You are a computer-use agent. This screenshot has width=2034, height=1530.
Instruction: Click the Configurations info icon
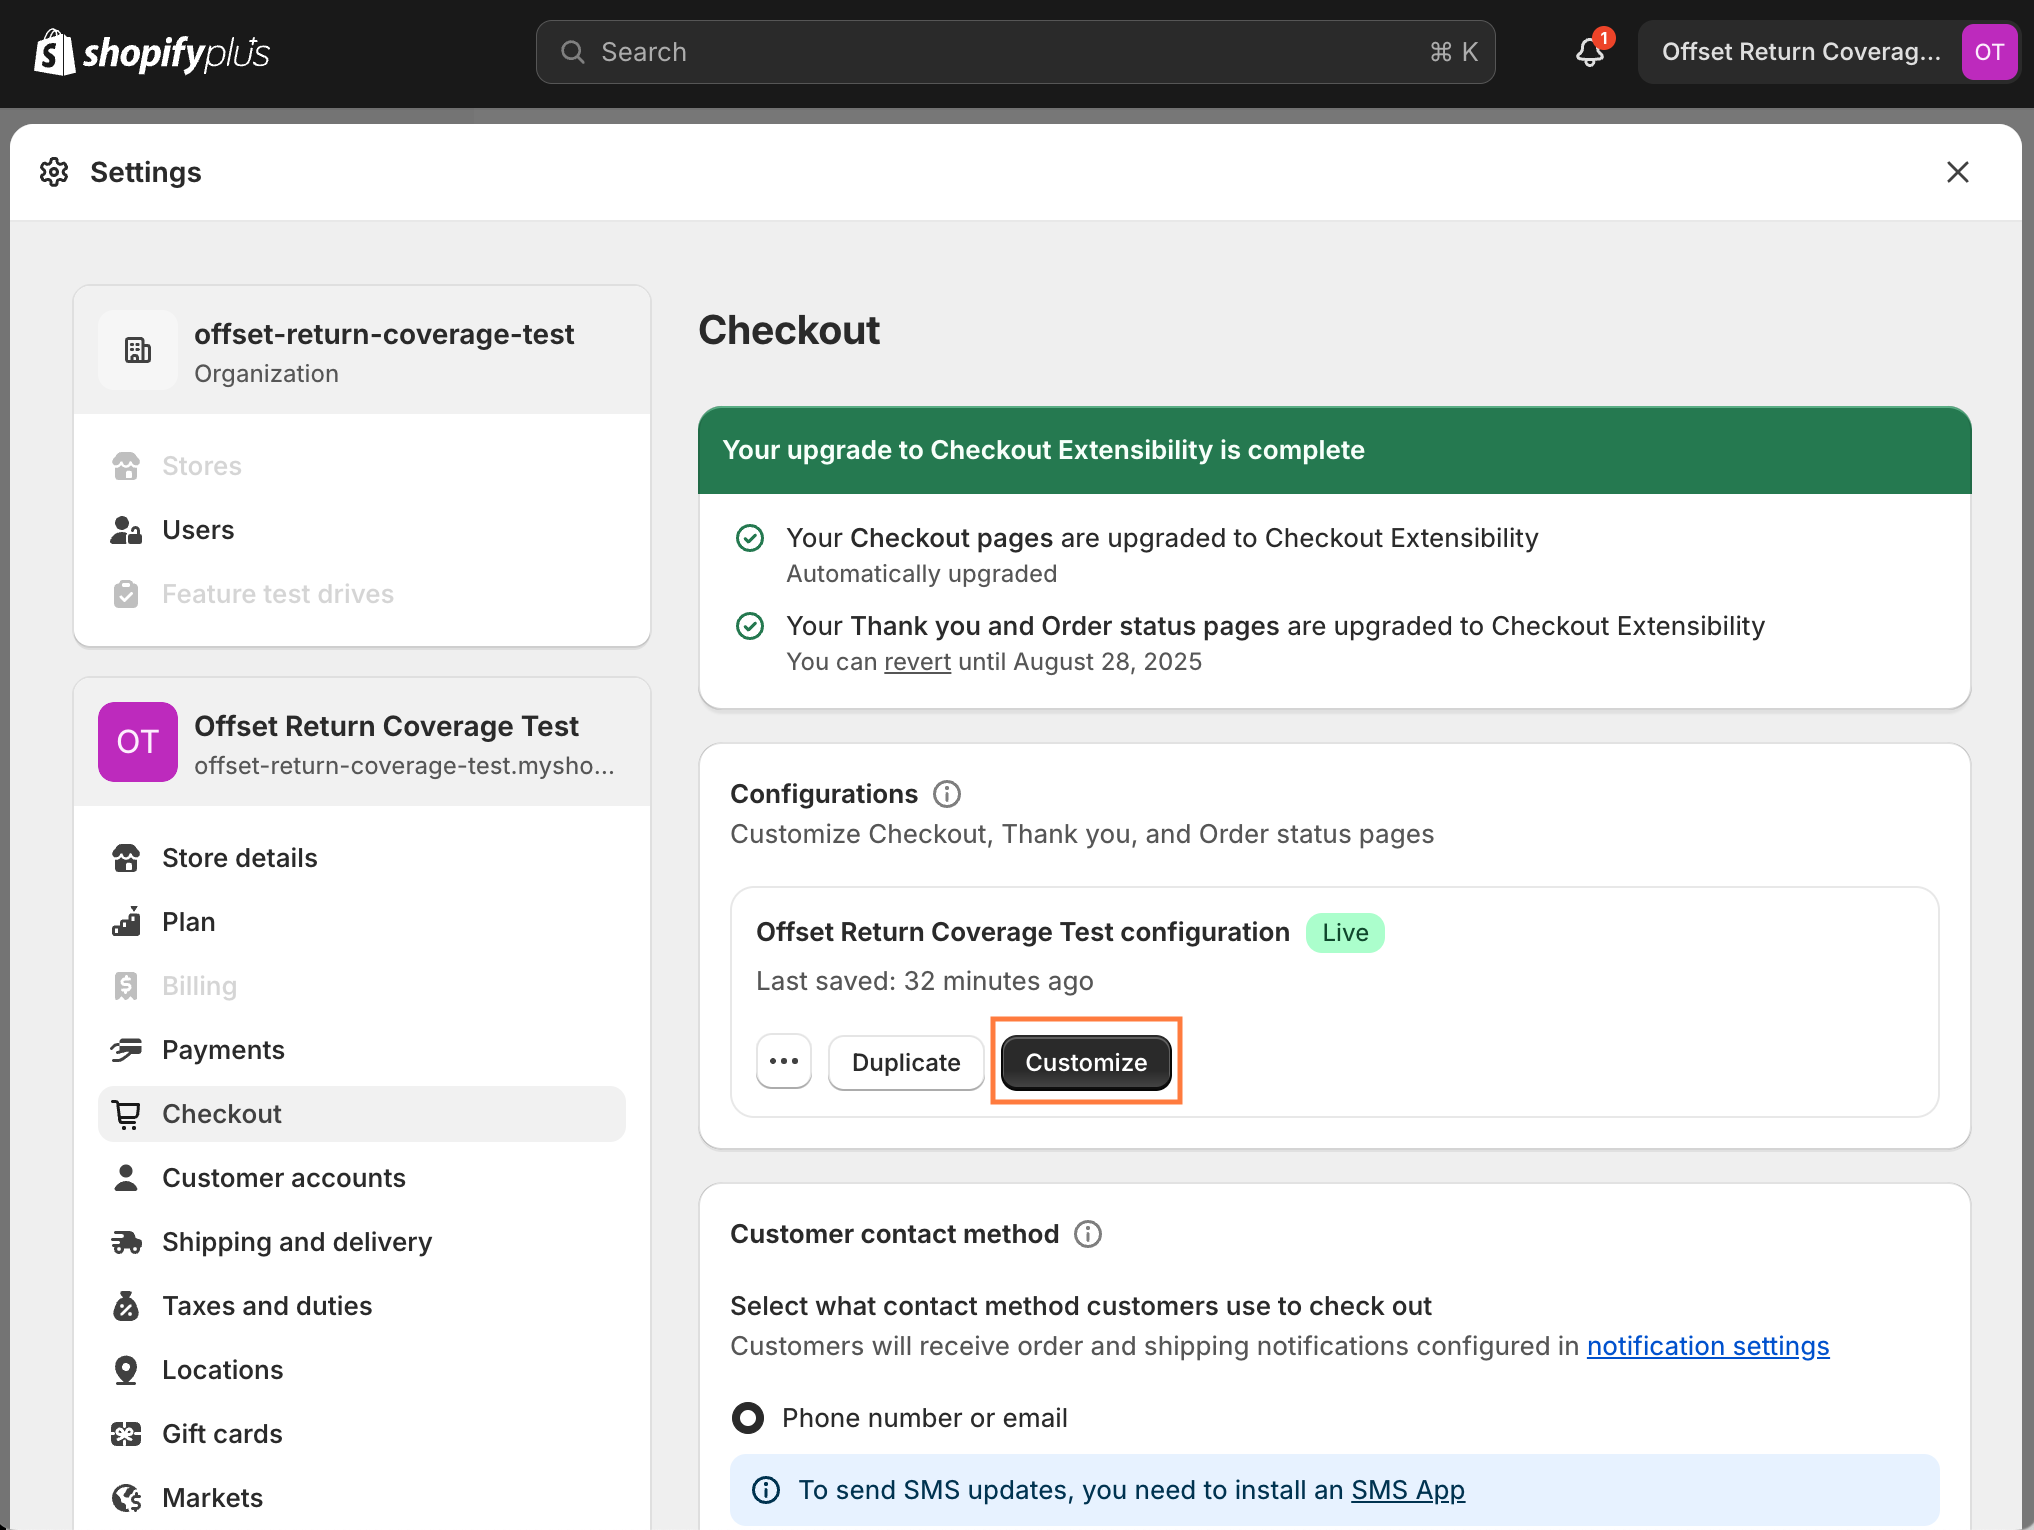946,794
